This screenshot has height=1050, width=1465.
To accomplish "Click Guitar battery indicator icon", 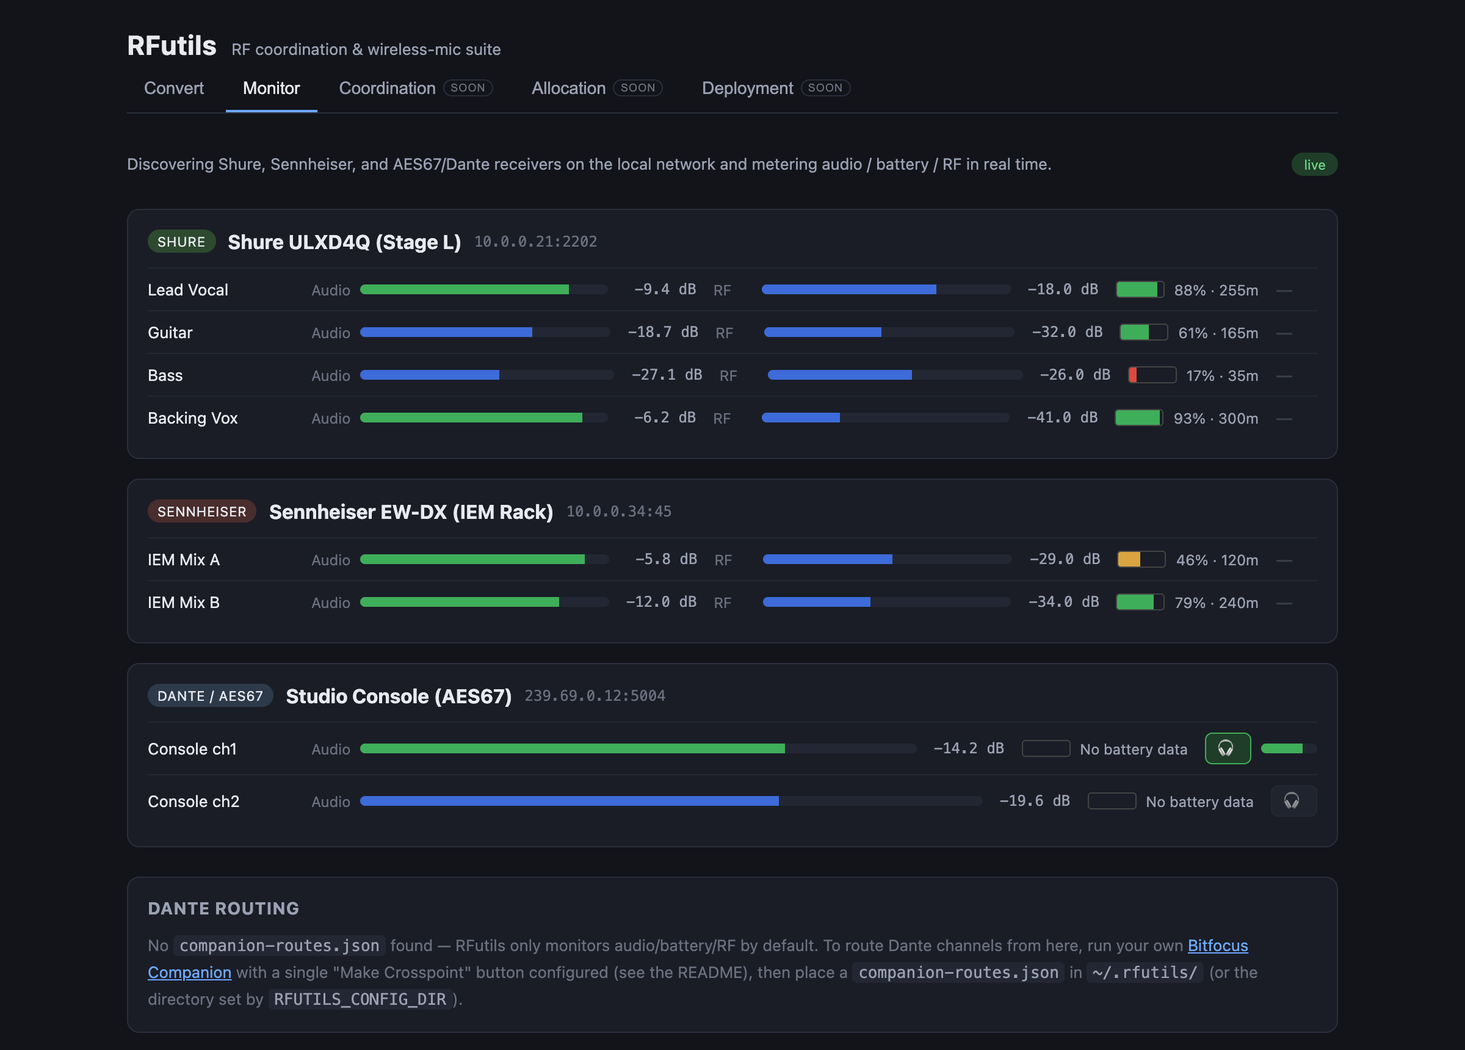I will coord(1144,332).
